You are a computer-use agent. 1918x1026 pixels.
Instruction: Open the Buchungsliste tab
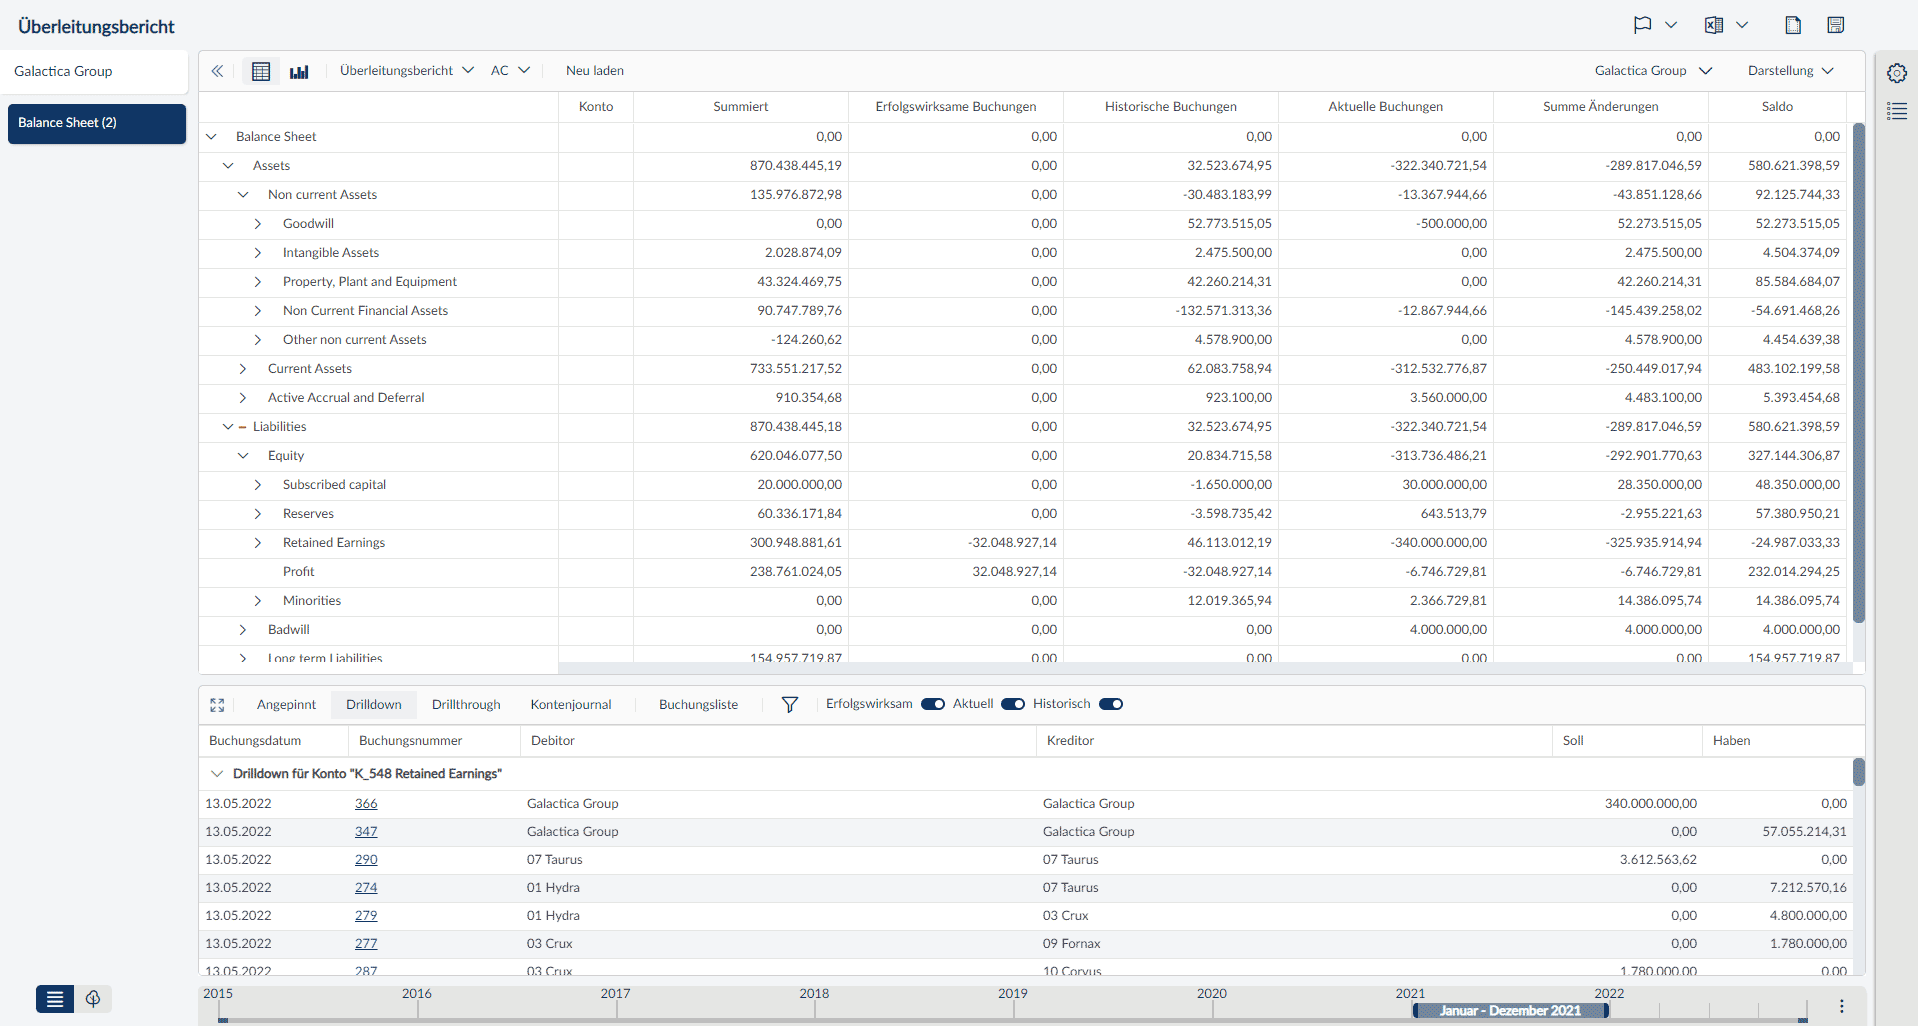pyautogui.click(x=698, y=705)
